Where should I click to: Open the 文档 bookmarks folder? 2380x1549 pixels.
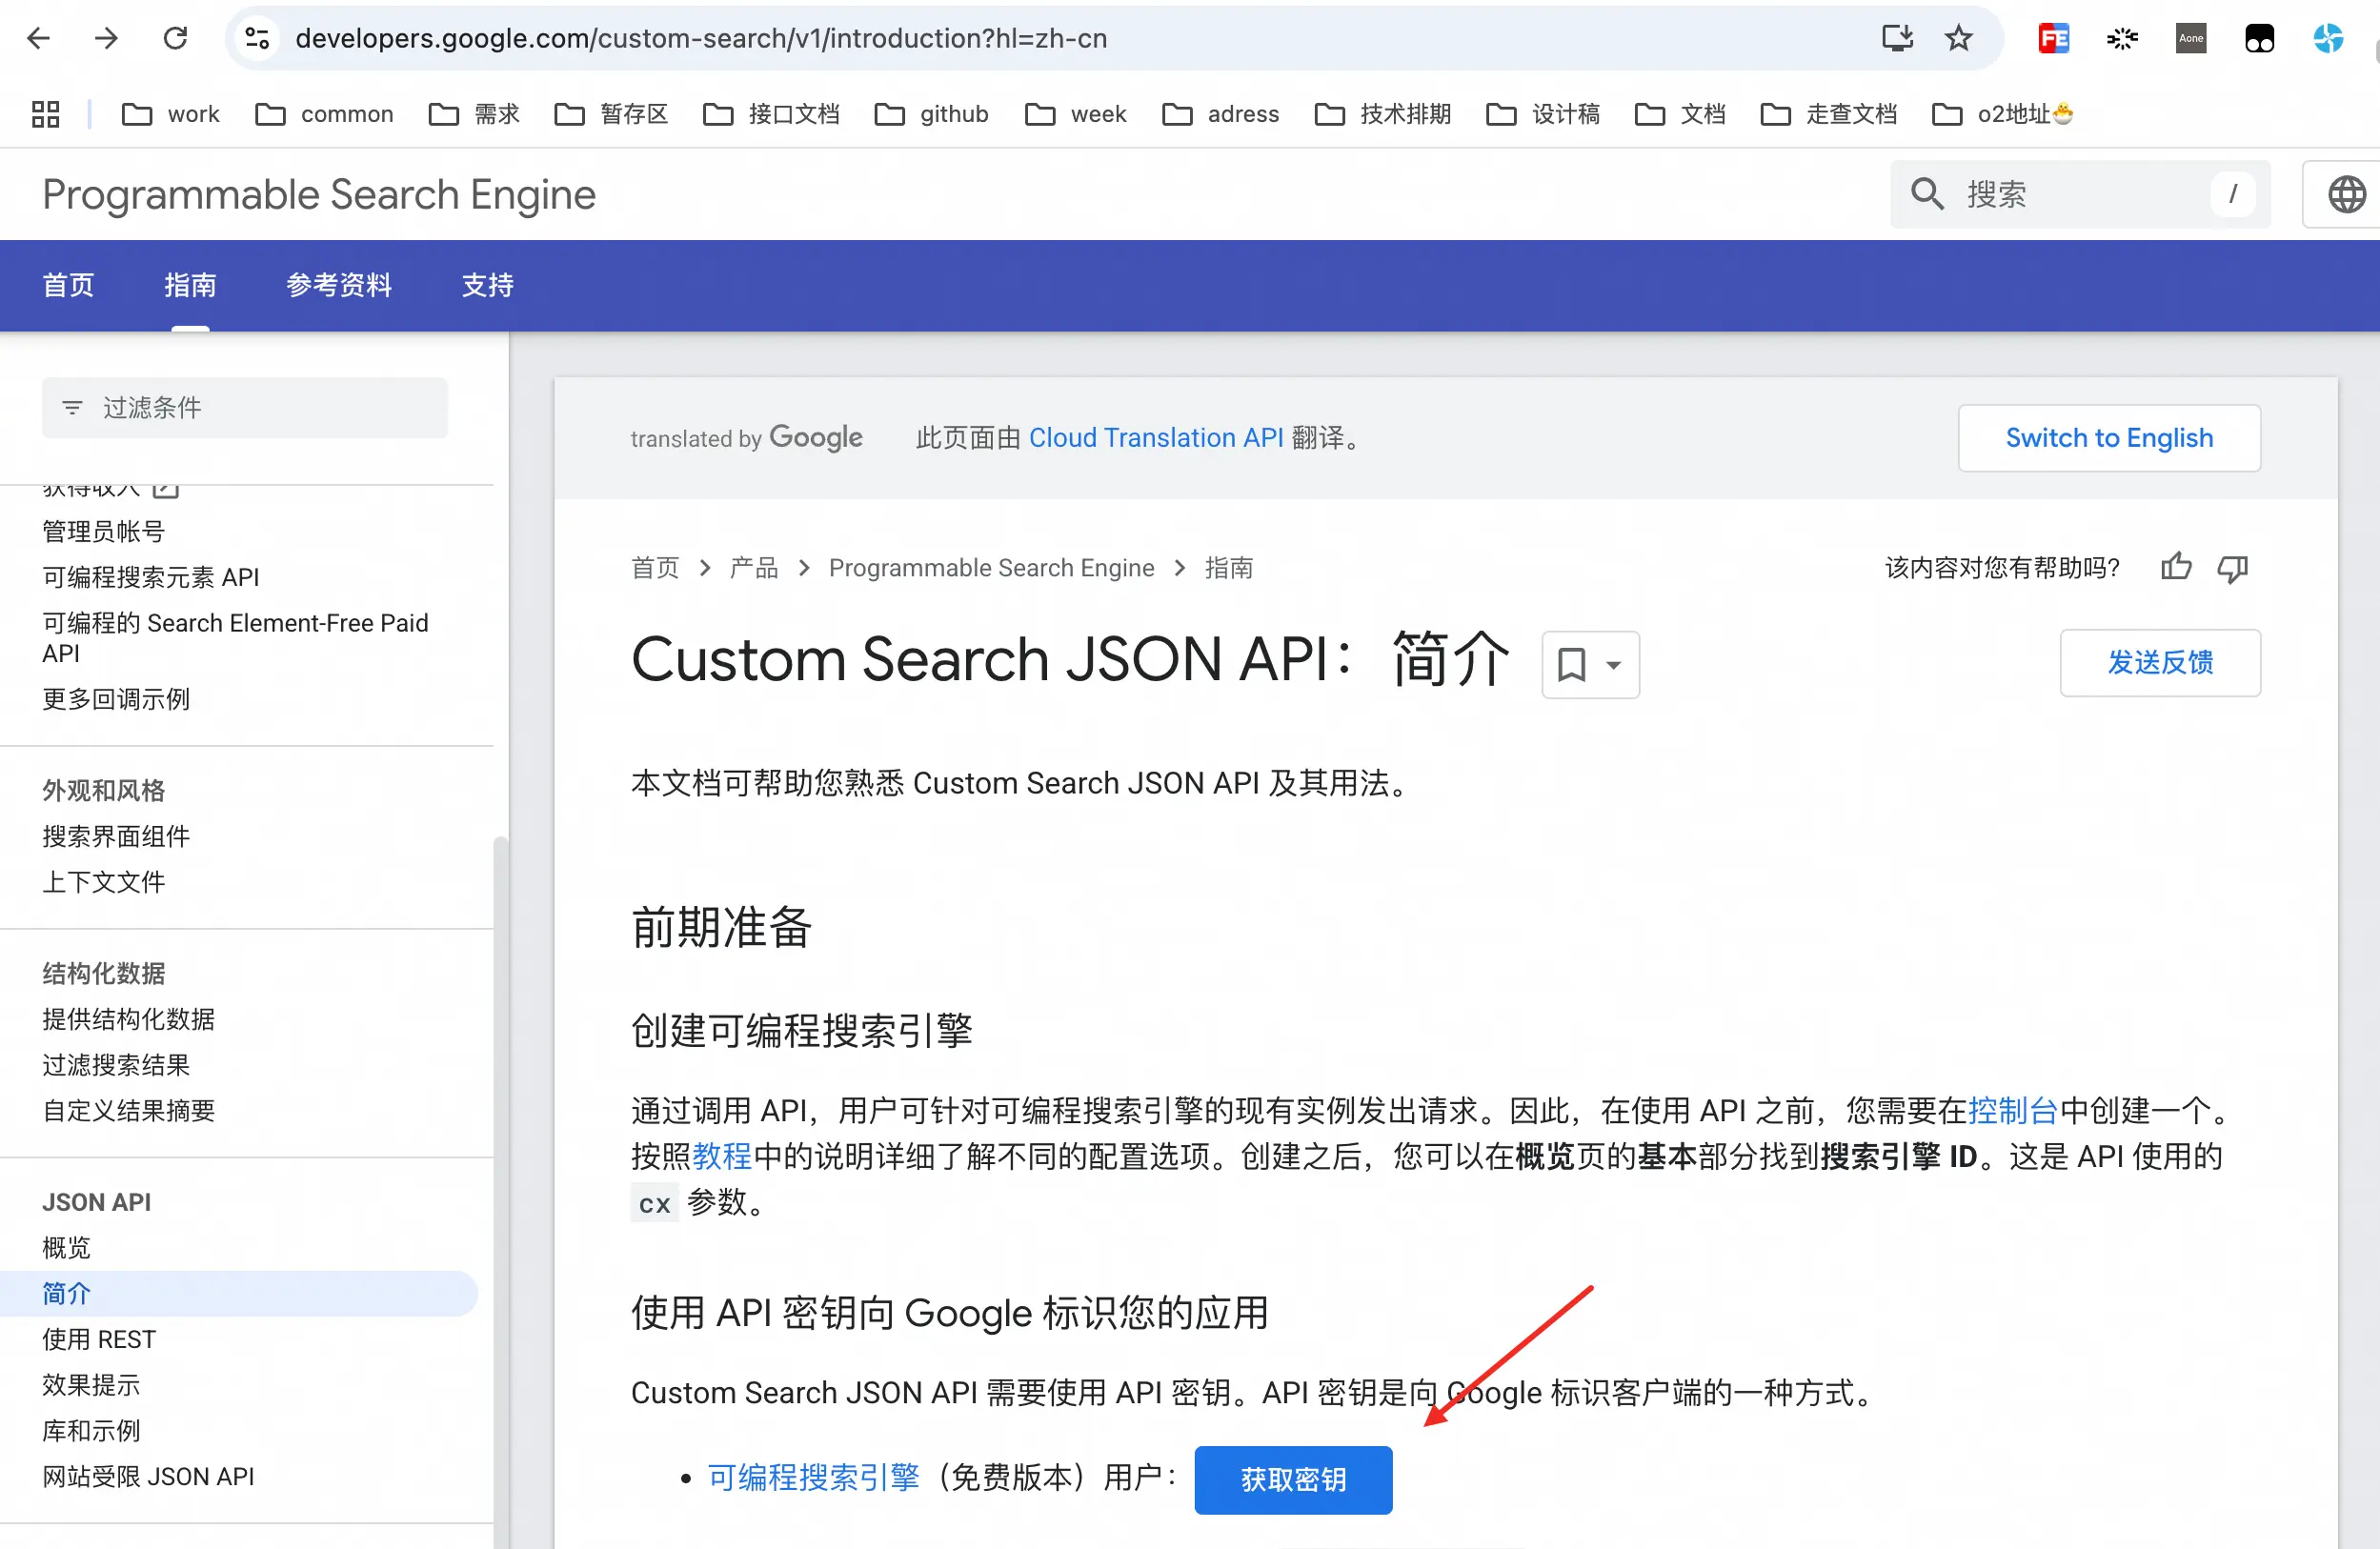(x=1680, y=114)
